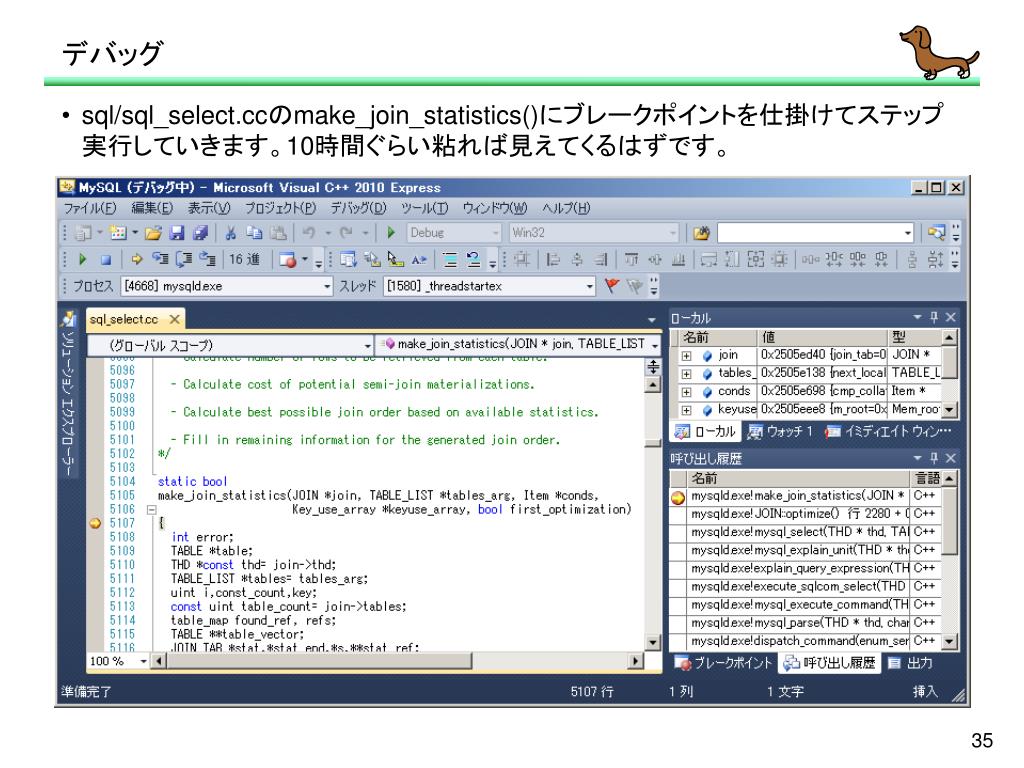Open the (グローバル スコープ) scope dropdown
This screenshot has height=768, width=1024.
tap(368, 345)
